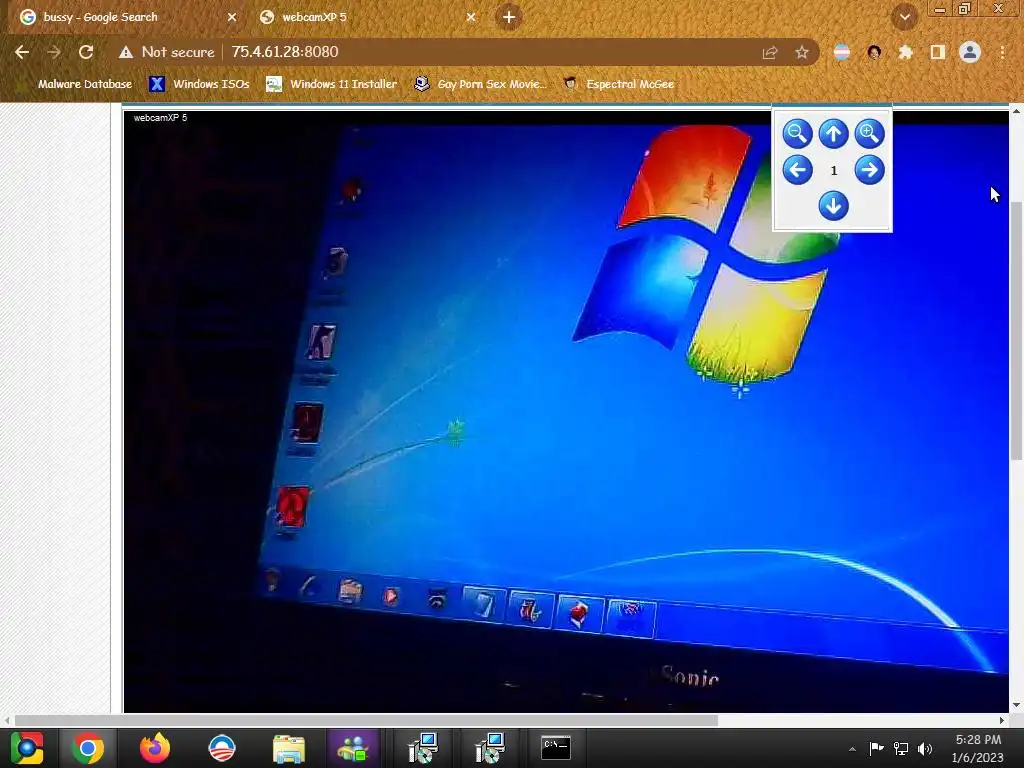Open the Extensions puzzle menu
The width and height of the screenshot is (1024, 768).
click(x=905, y=52)
